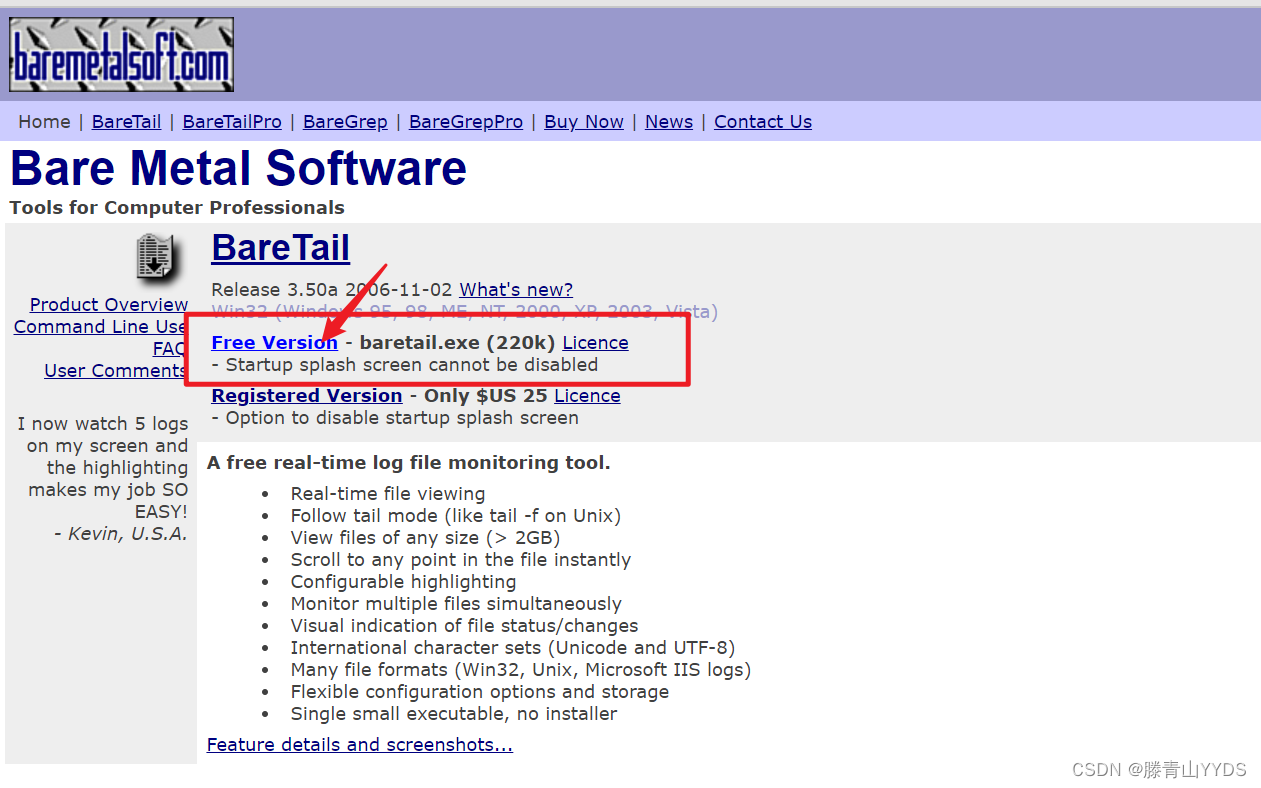Click 'Configurable highlighting' bullet
This screenshot has width=1261, height=788.
404,582
